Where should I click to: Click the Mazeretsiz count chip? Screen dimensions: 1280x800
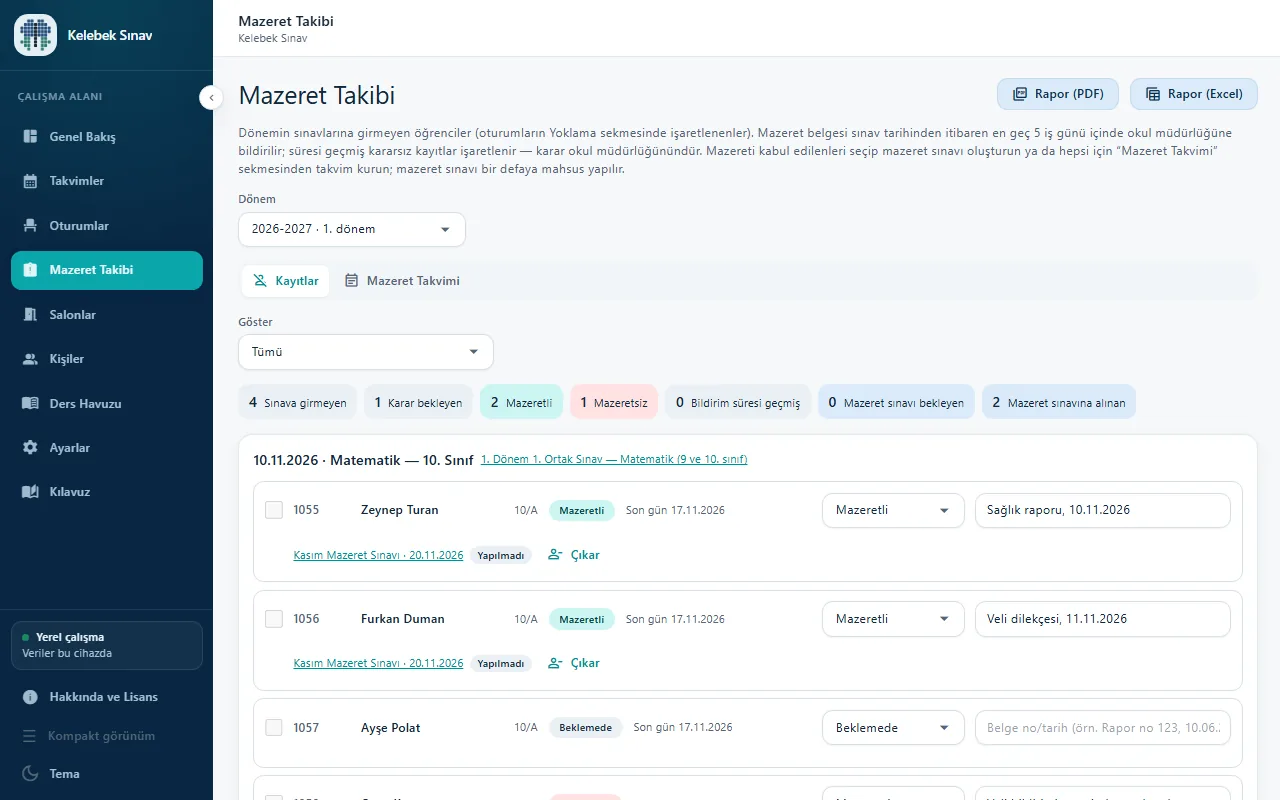point(614,402)
